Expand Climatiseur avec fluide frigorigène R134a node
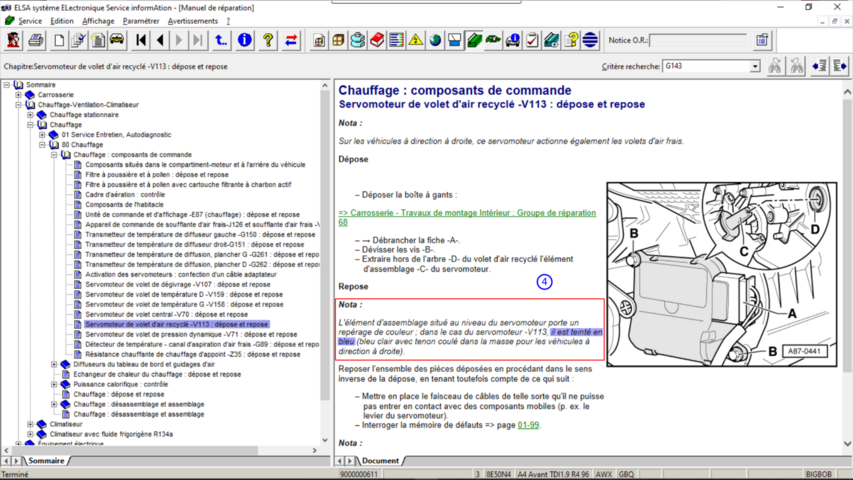 pos(30,434)
